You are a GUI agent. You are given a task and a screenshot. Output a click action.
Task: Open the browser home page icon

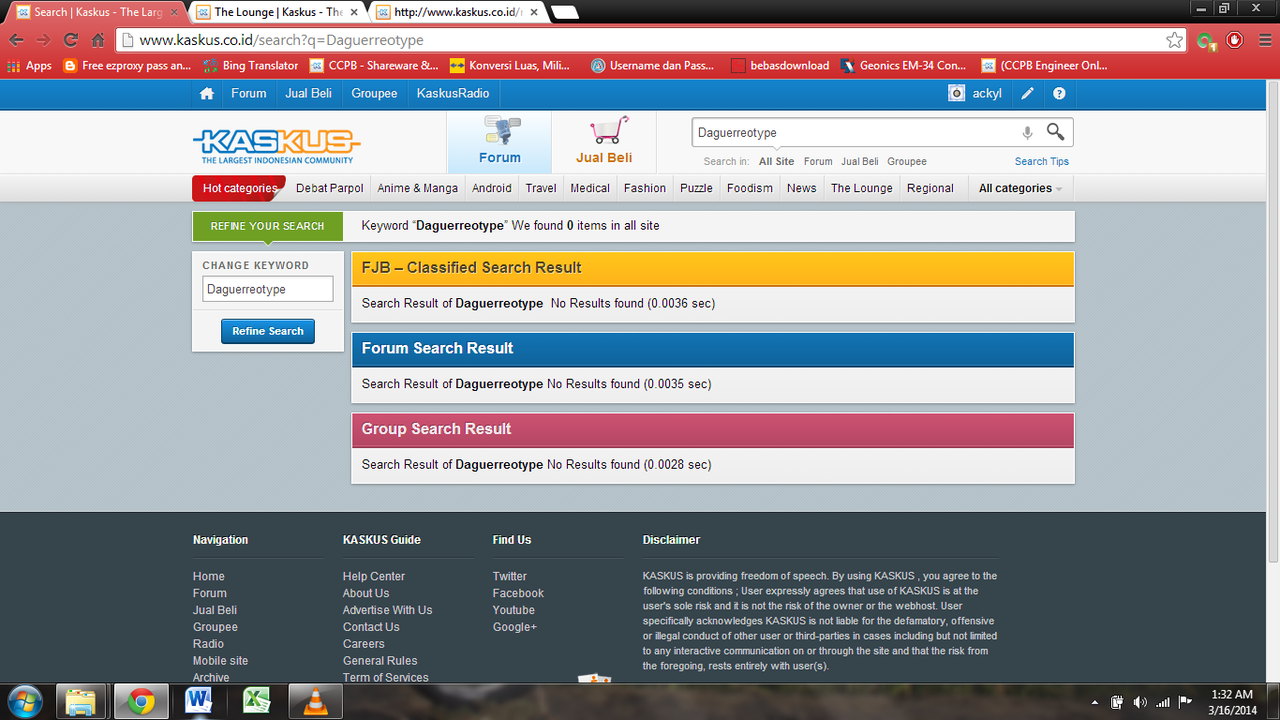(98, 40)
